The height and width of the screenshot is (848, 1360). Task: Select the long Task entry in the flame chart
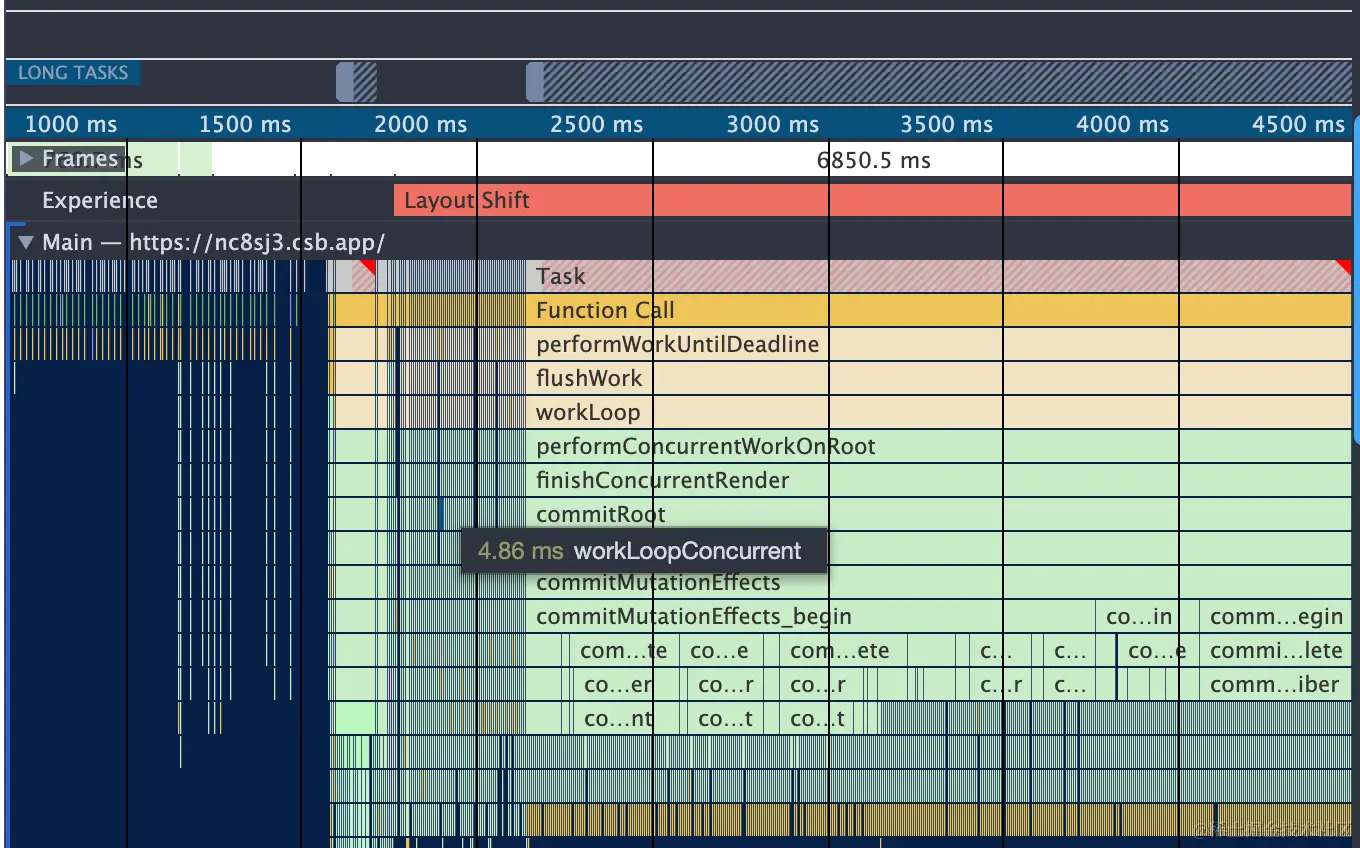tap(939, 276)
